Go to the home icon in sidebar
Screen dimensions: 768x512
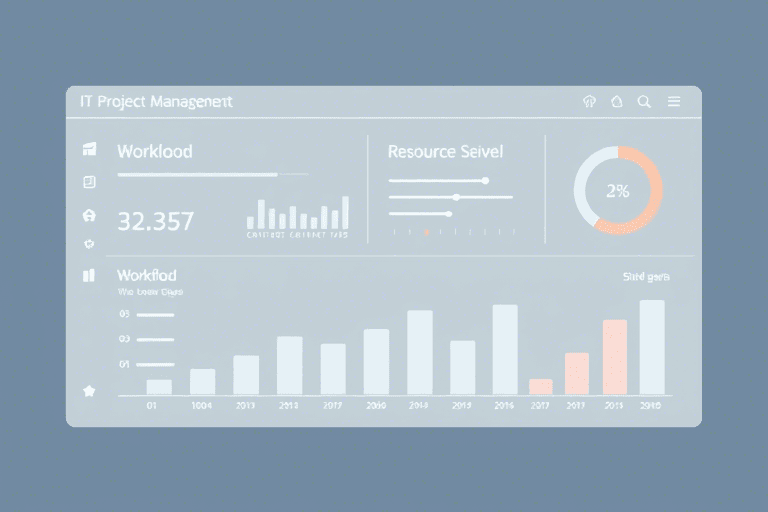pos(89,215)
